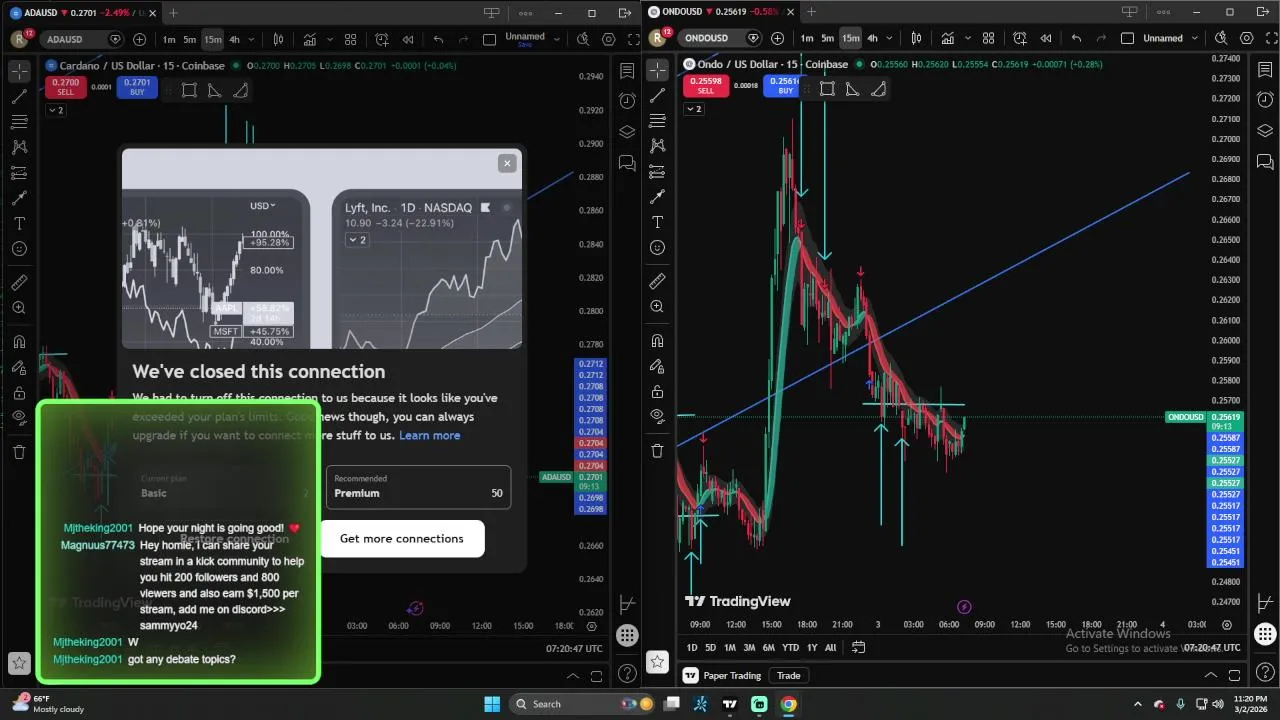Close the 'We've closed this connection' dialog
1280x720 pixels.
pyautogui.click(x=507, y=163)
